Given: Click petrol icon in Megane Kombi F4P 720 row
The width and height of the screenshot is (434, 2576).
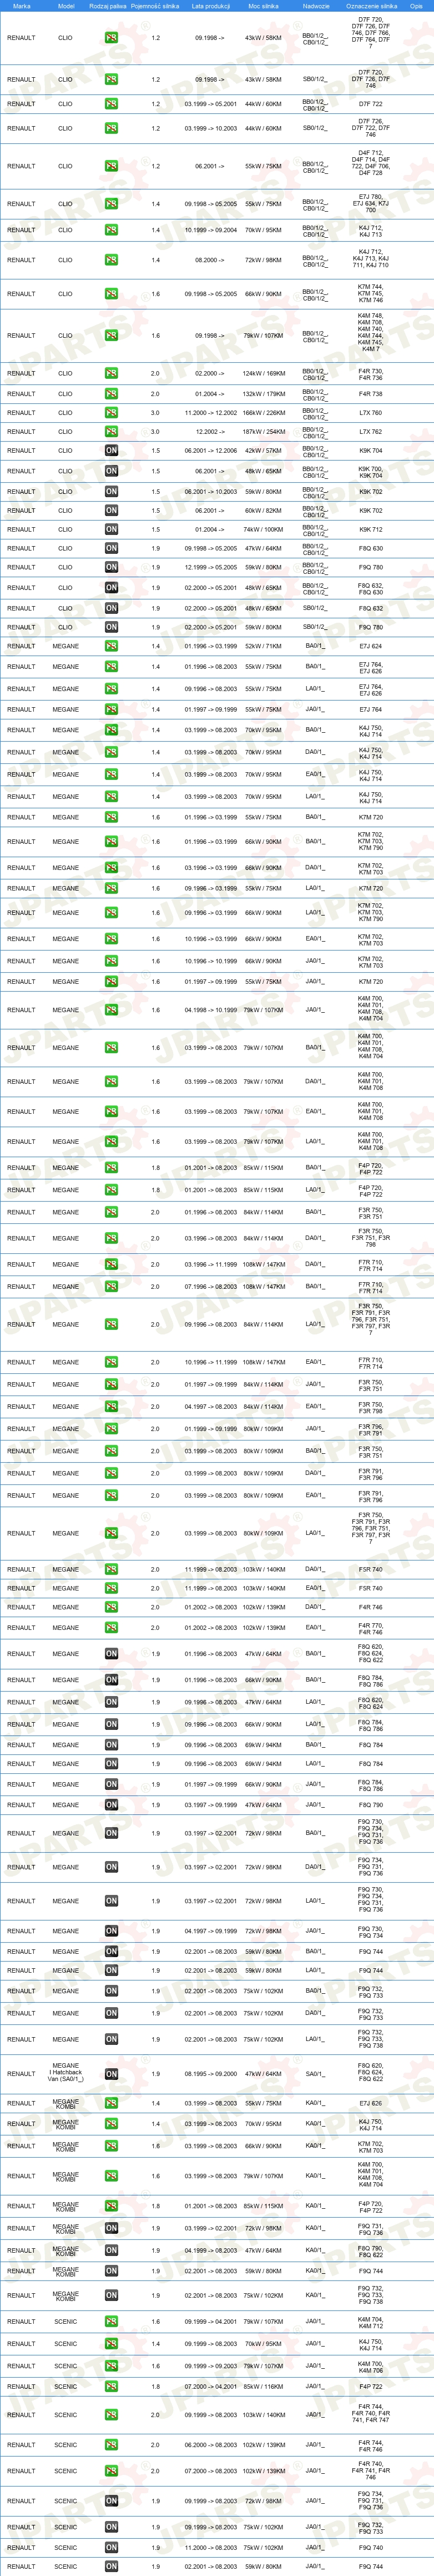Looking at the screenshot, I should (x=111, y=2206).
